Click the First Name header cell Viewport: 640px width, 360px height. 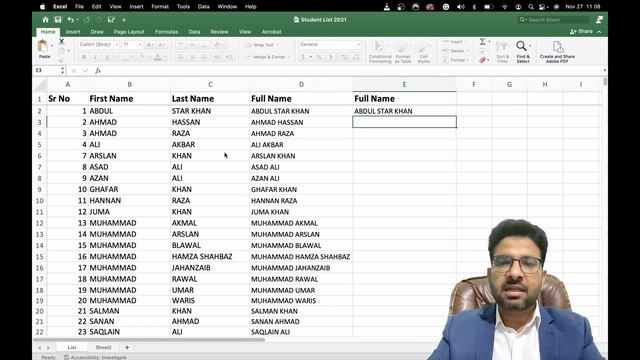(x=129, y=98)
